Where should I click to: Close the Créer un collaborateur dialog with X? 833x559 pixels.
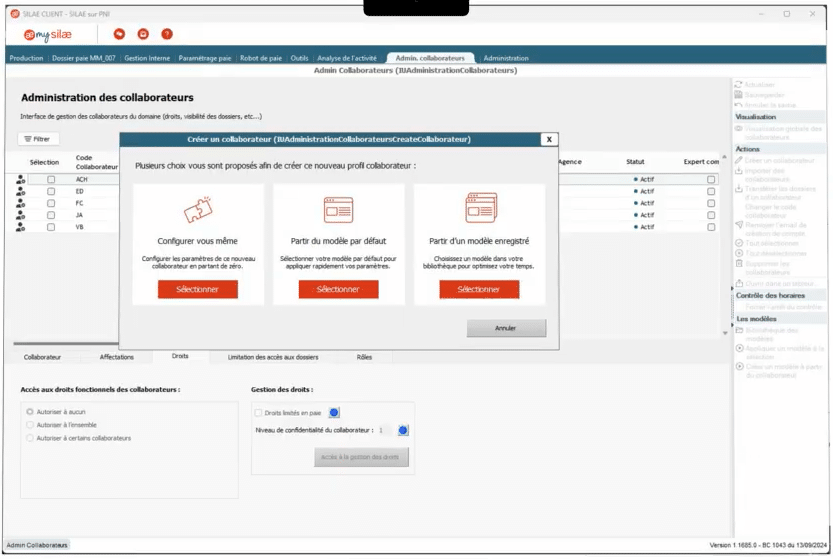point(549,139)
